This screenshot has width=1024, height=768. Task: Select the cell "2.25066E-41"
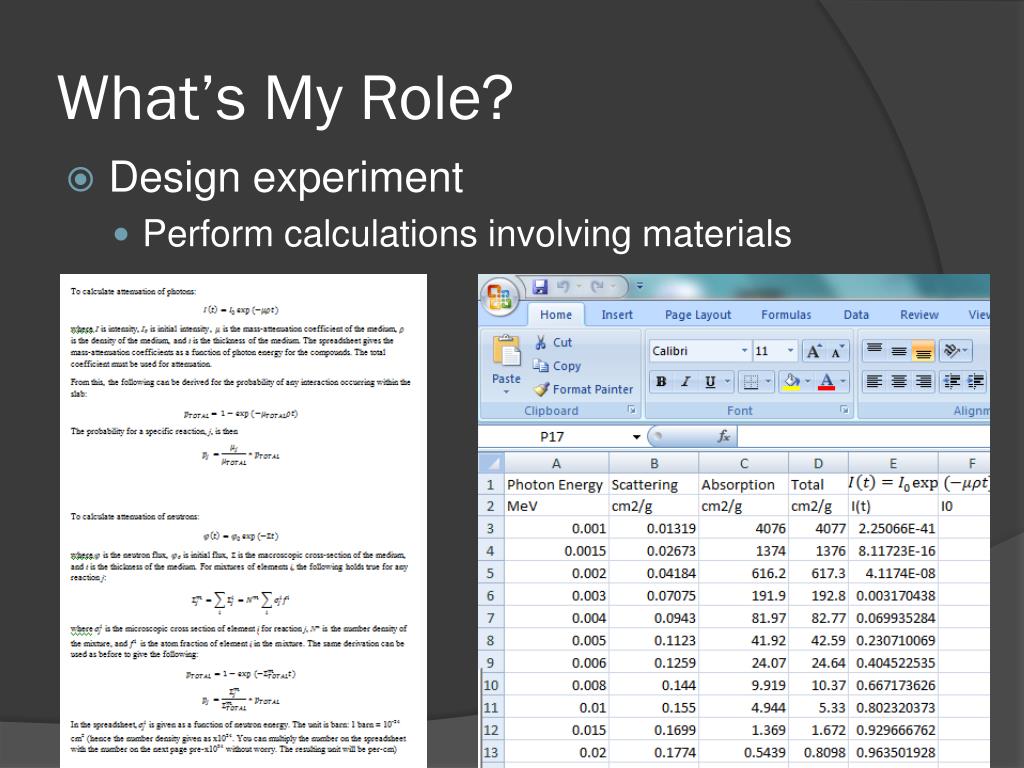(893, 528)
